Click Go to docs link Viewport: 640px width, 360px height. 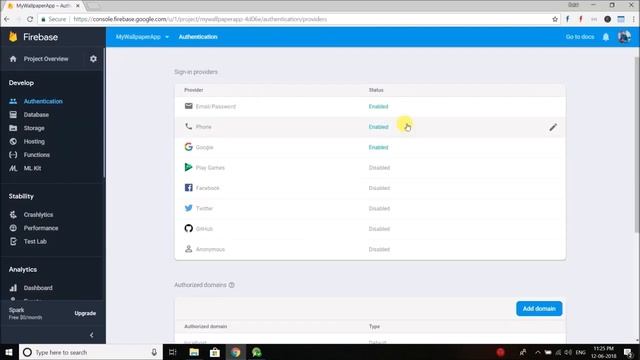coord(580,37)
